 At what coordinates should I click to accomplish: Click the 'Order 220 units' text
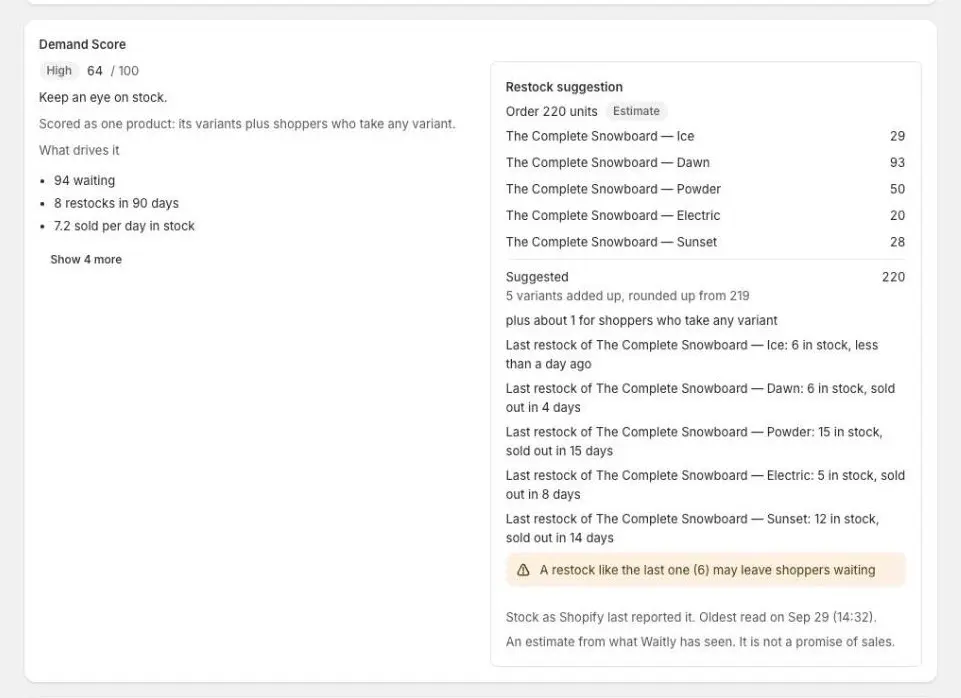(x=552, y=112)
